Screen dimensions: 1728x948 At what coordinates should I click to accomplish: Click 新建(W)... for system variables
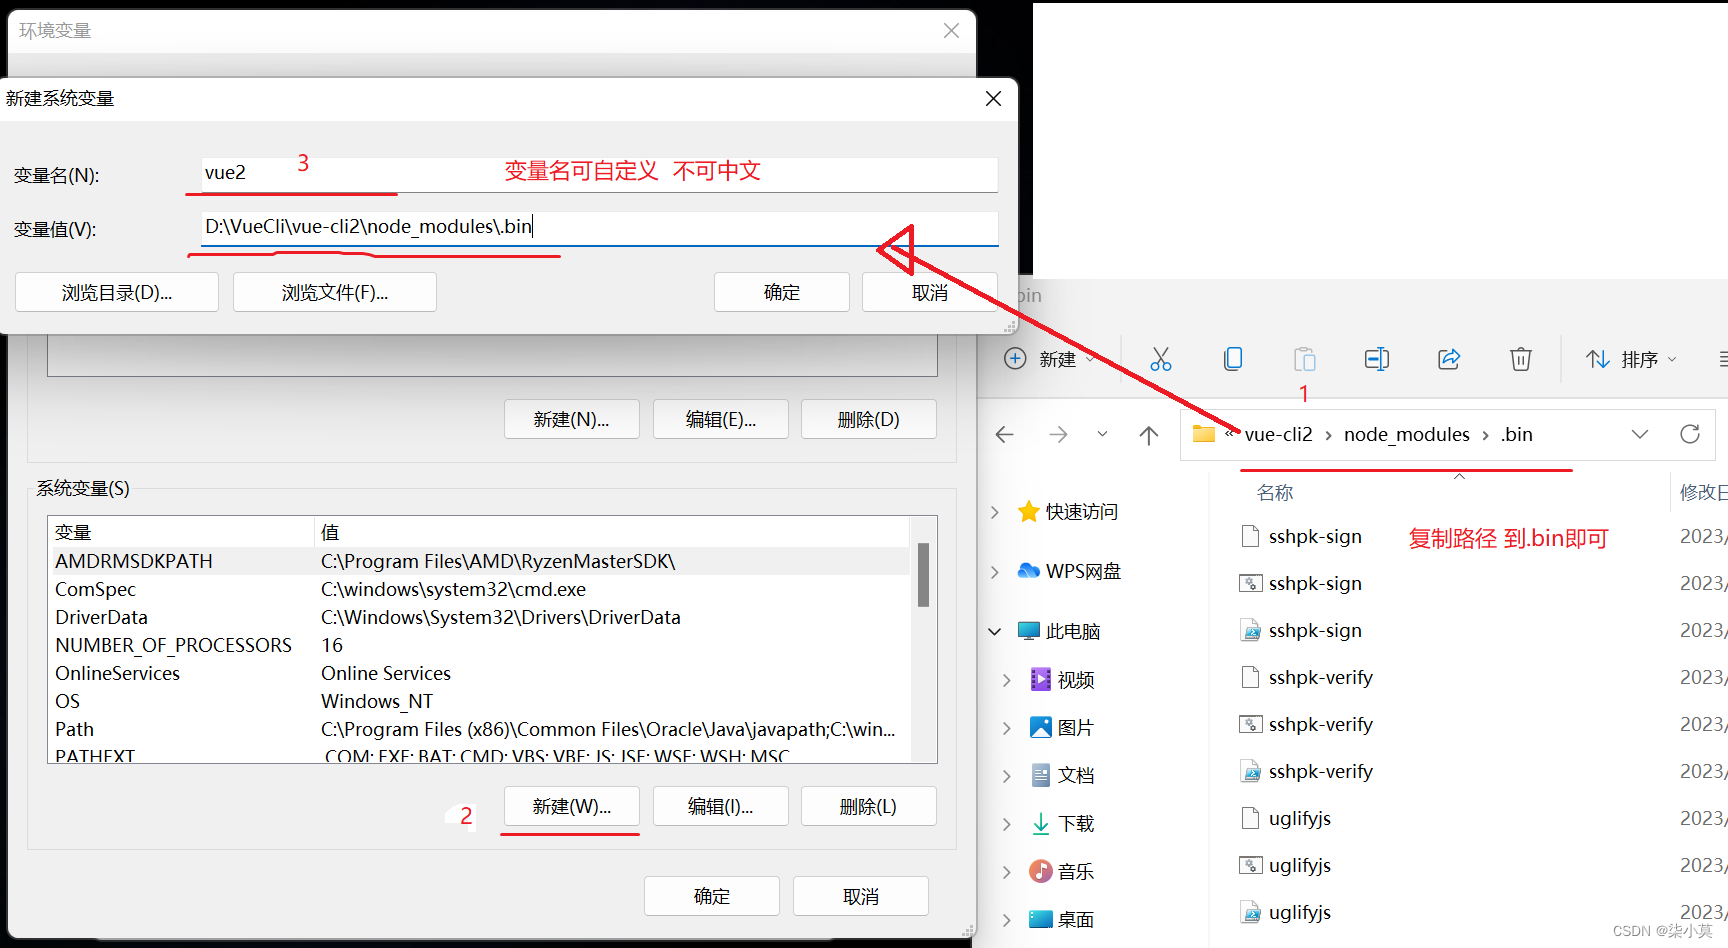(x=571, y=806)
